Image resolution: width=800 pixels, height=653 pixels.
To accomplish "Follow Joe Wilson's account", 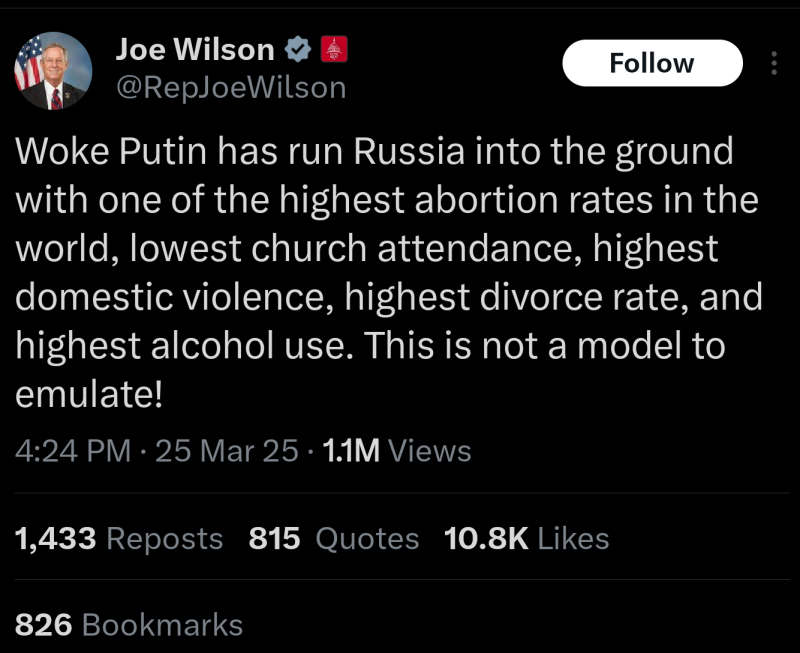I will click(652, 64).
